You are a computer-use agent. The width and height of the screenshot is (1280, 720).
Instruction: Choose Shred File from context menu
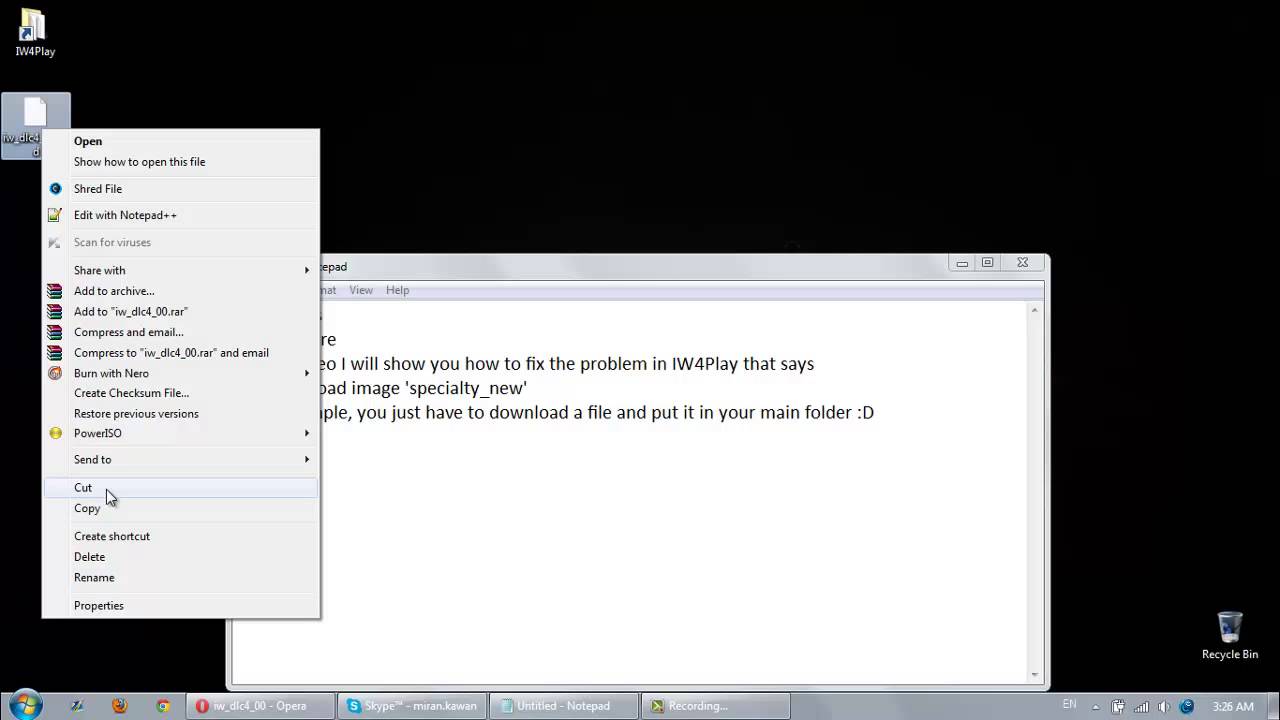[x=98, y=189]
